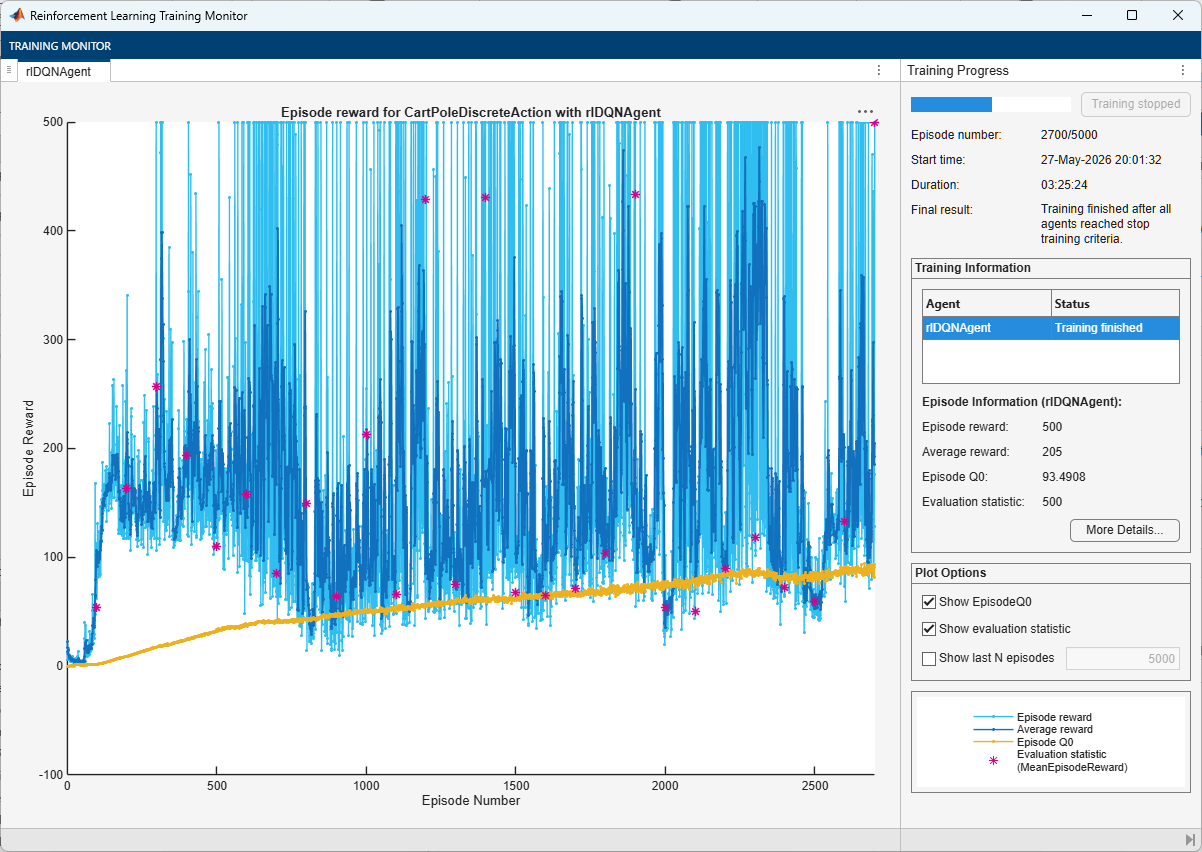Screen dimensions: 1202x852
Task: Click the Episode Q0 value 93.4908
Action: click(x=1064, y=477)
